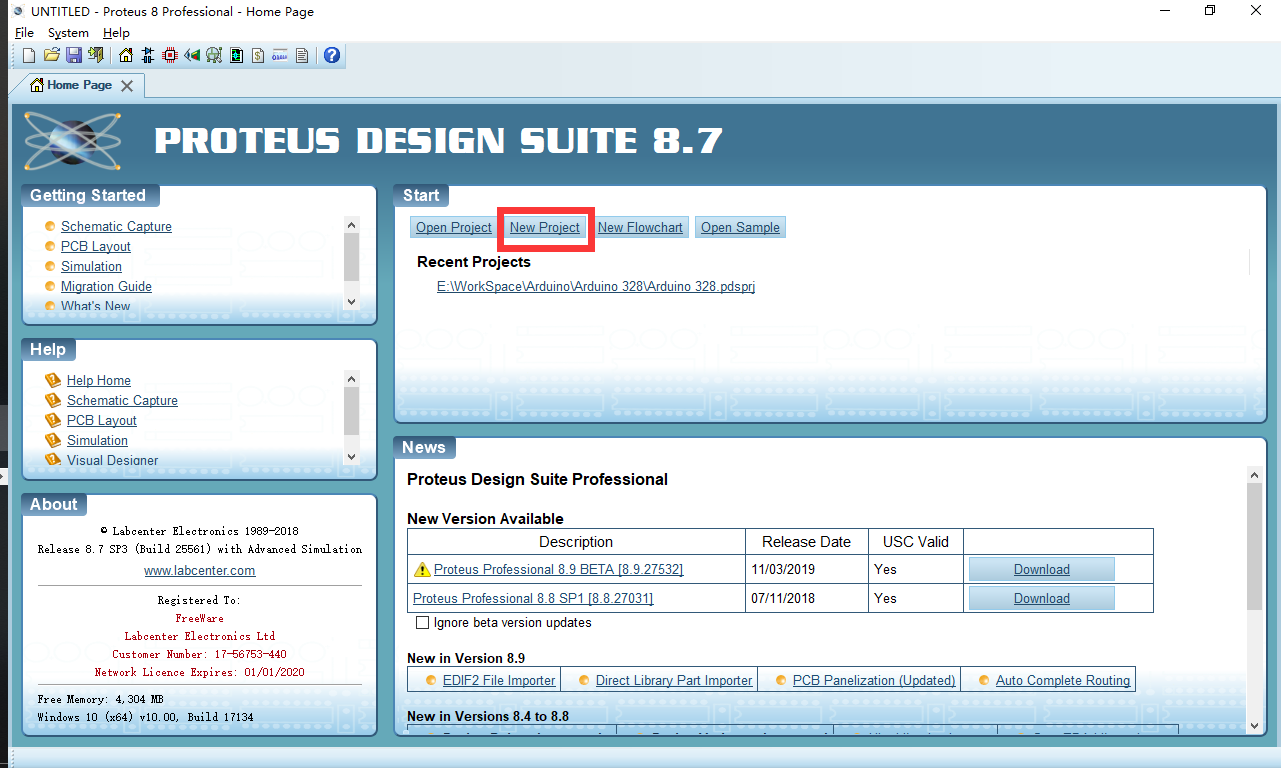Toggle Ignore beta version updates checkbox

(422, 623)
